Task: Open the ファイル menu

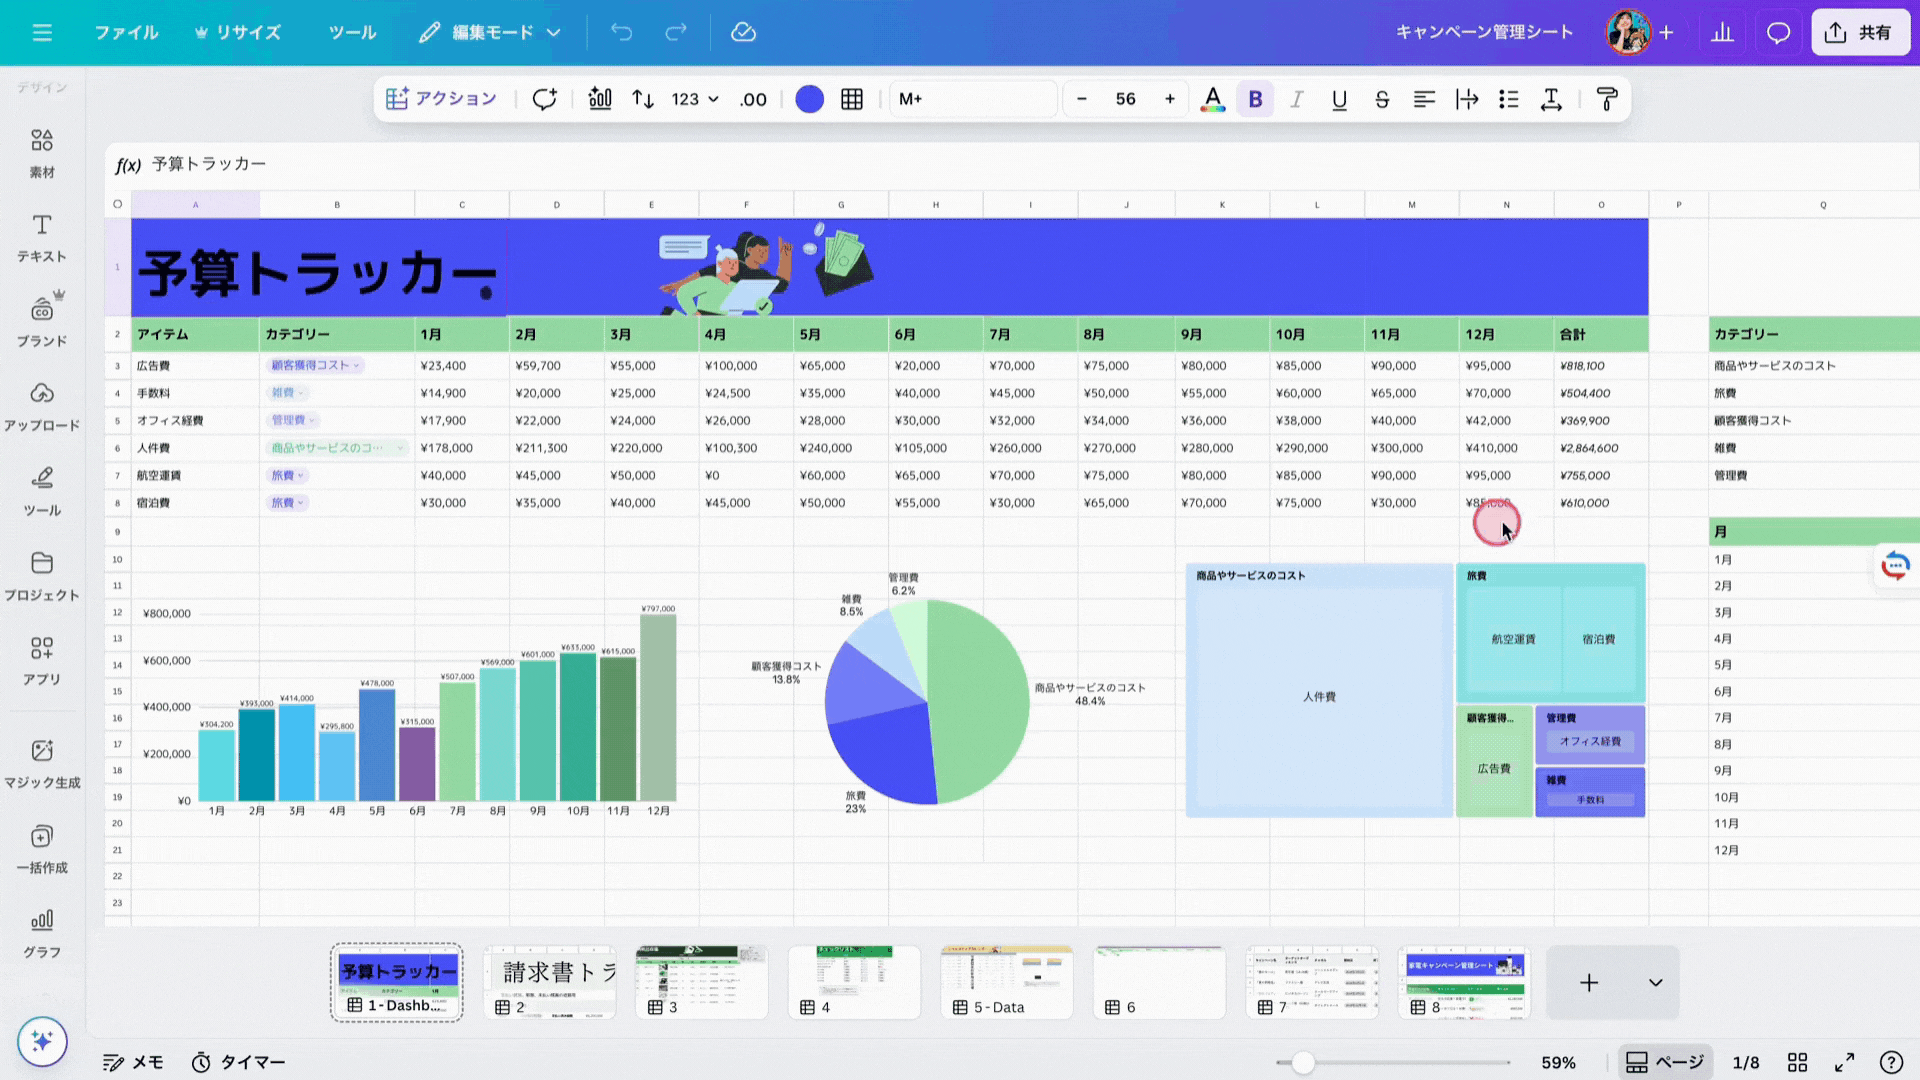Action: point(126,33)
